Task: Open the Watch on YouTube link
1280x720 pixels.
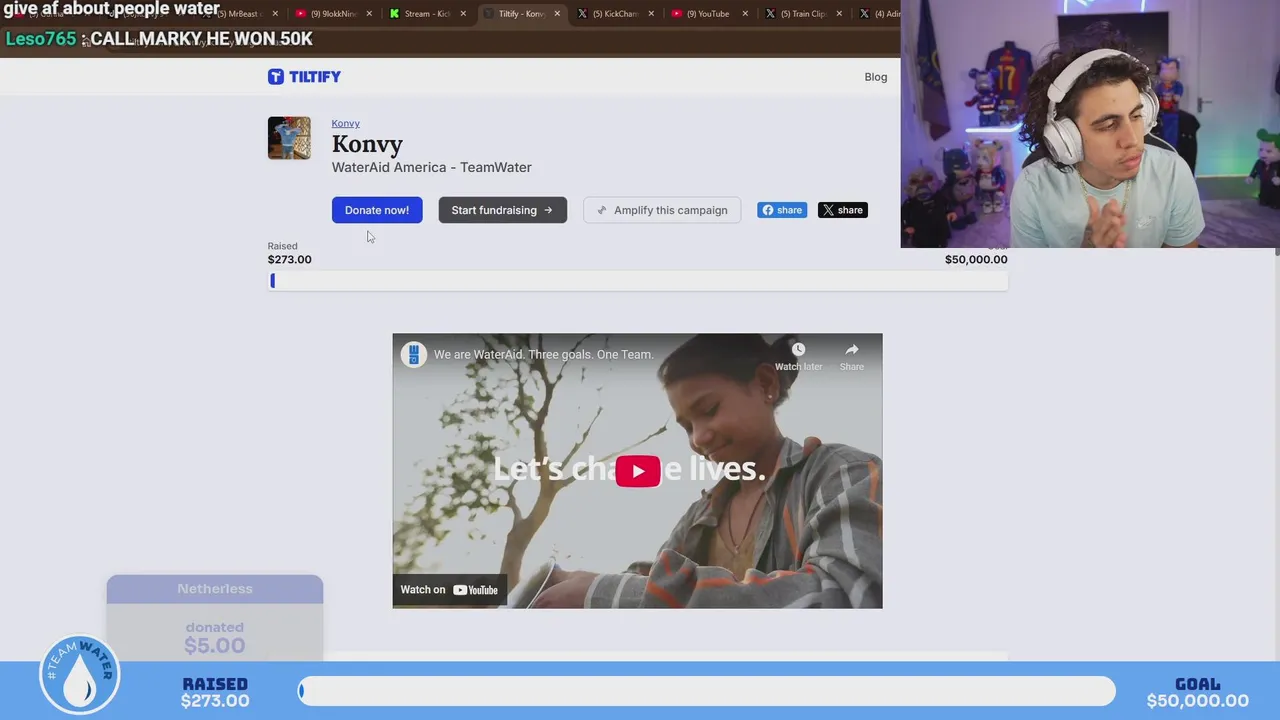Action: (449, 590)
